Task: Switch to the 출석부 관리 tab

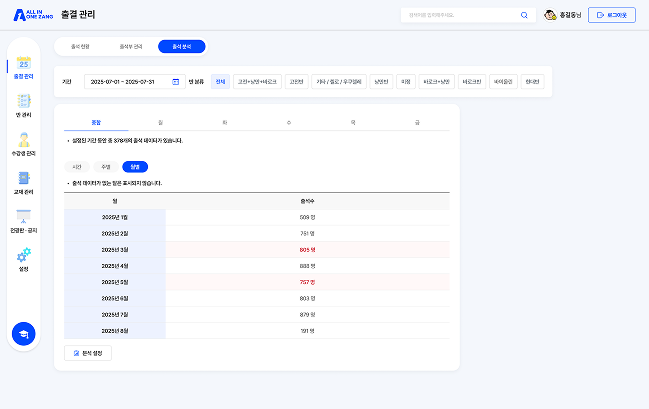Action: pyautogui.click(x=131, y=46)
